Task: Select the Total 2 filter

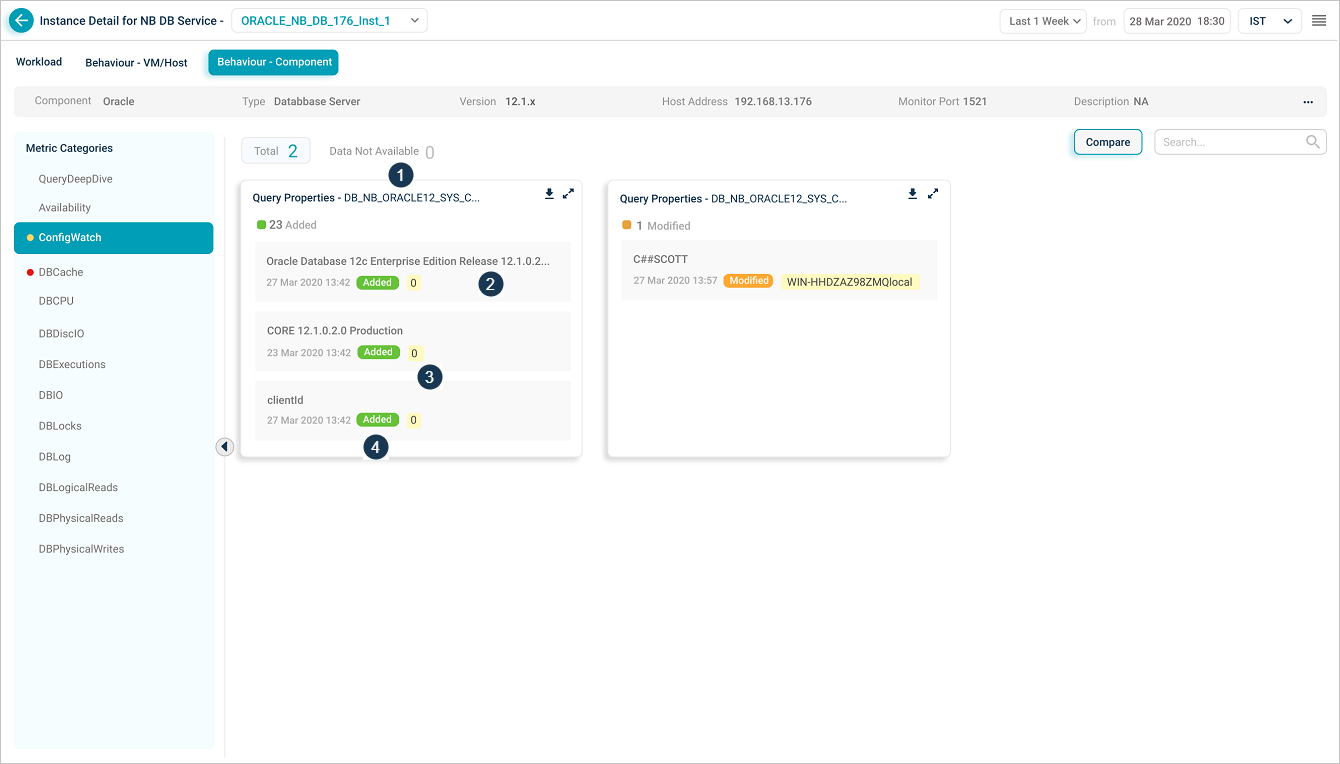Action: click(x=276, y=151)
